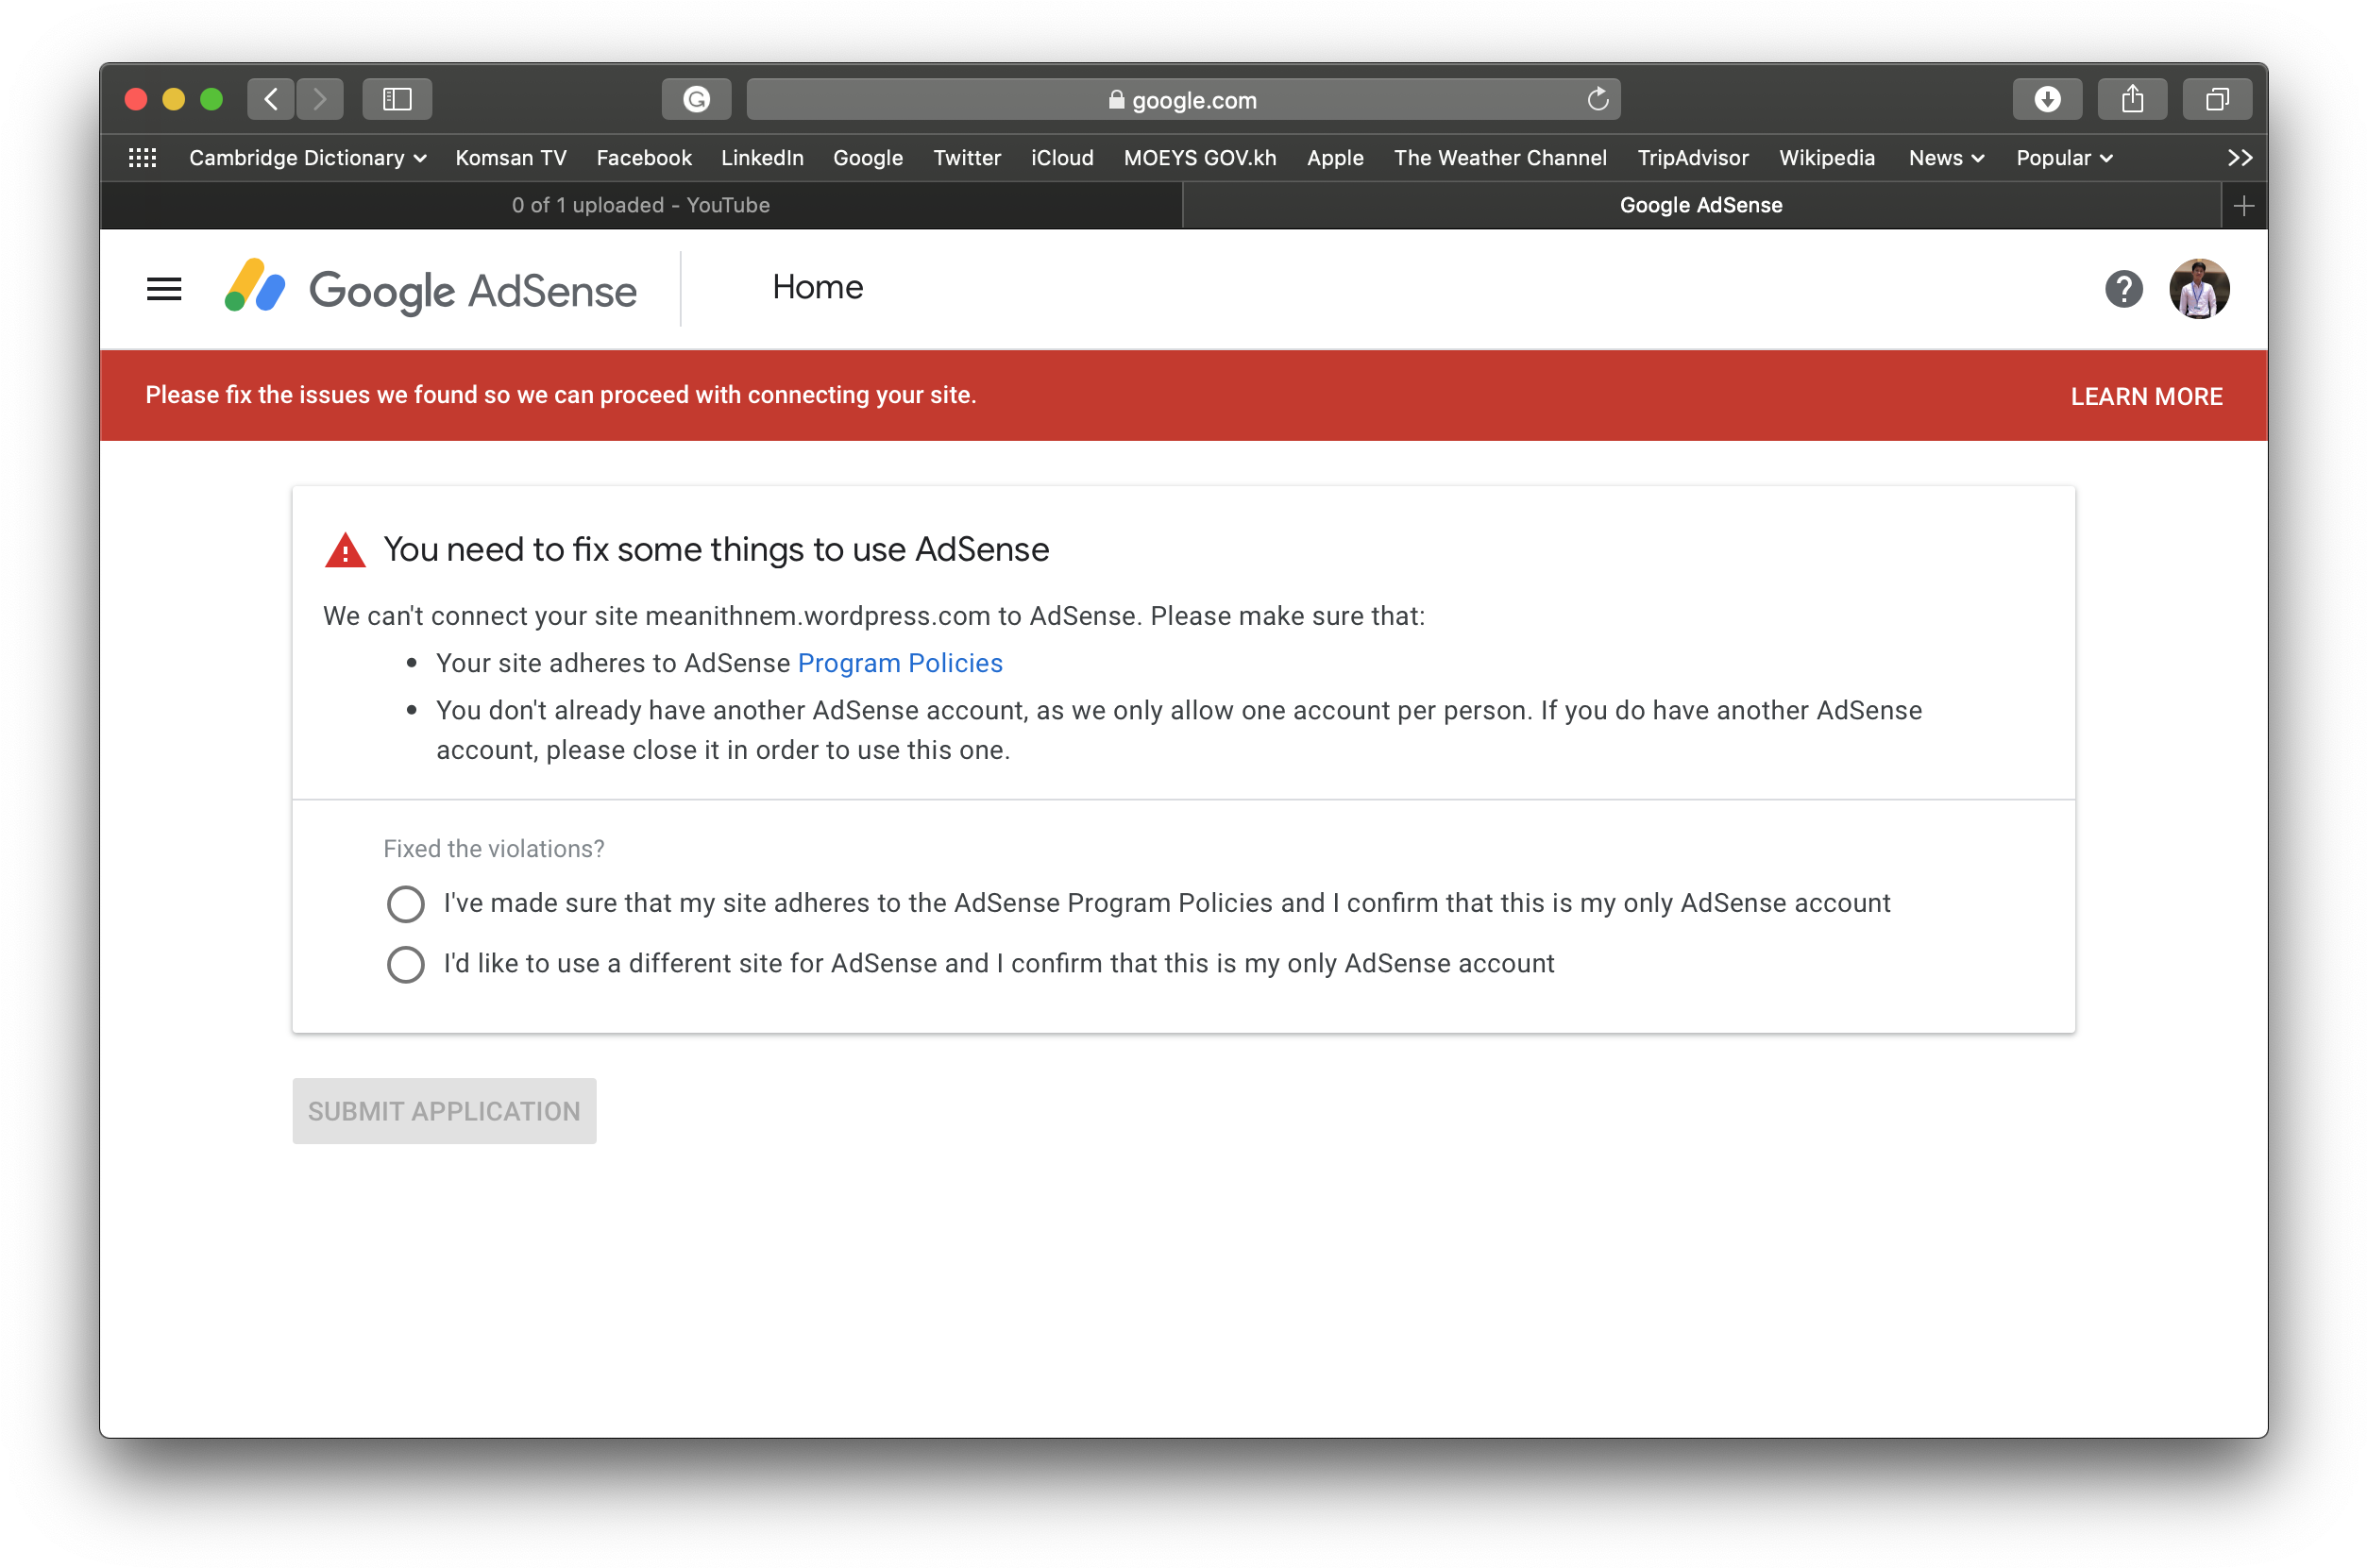Switch to the Google AdSense tab
The image size is (2367, 1568).
click(x=1700, y=205)
